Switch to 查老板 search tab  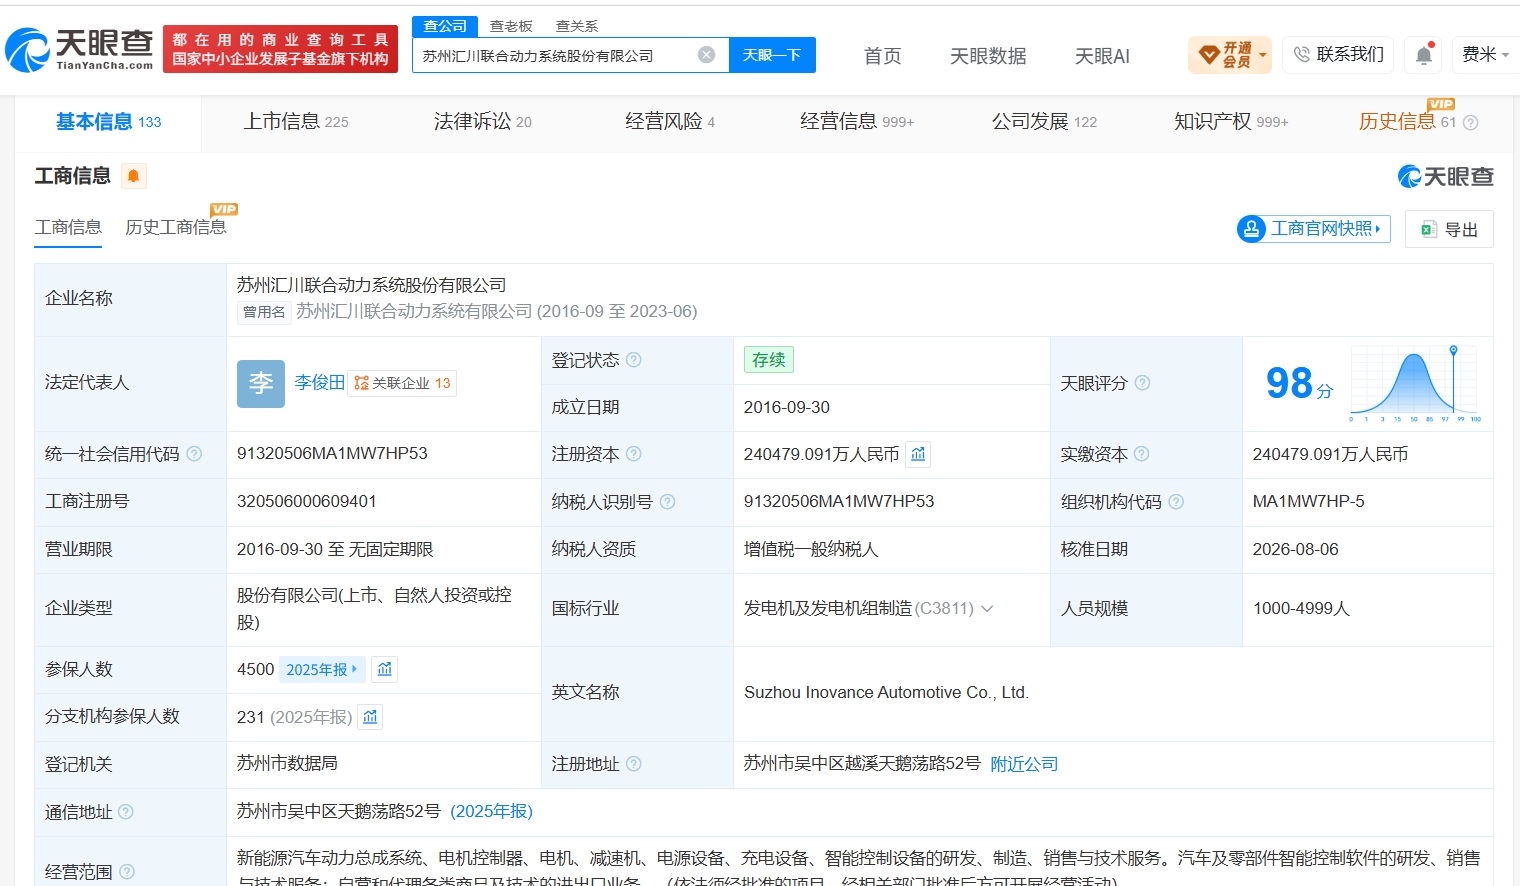point(511,26)
